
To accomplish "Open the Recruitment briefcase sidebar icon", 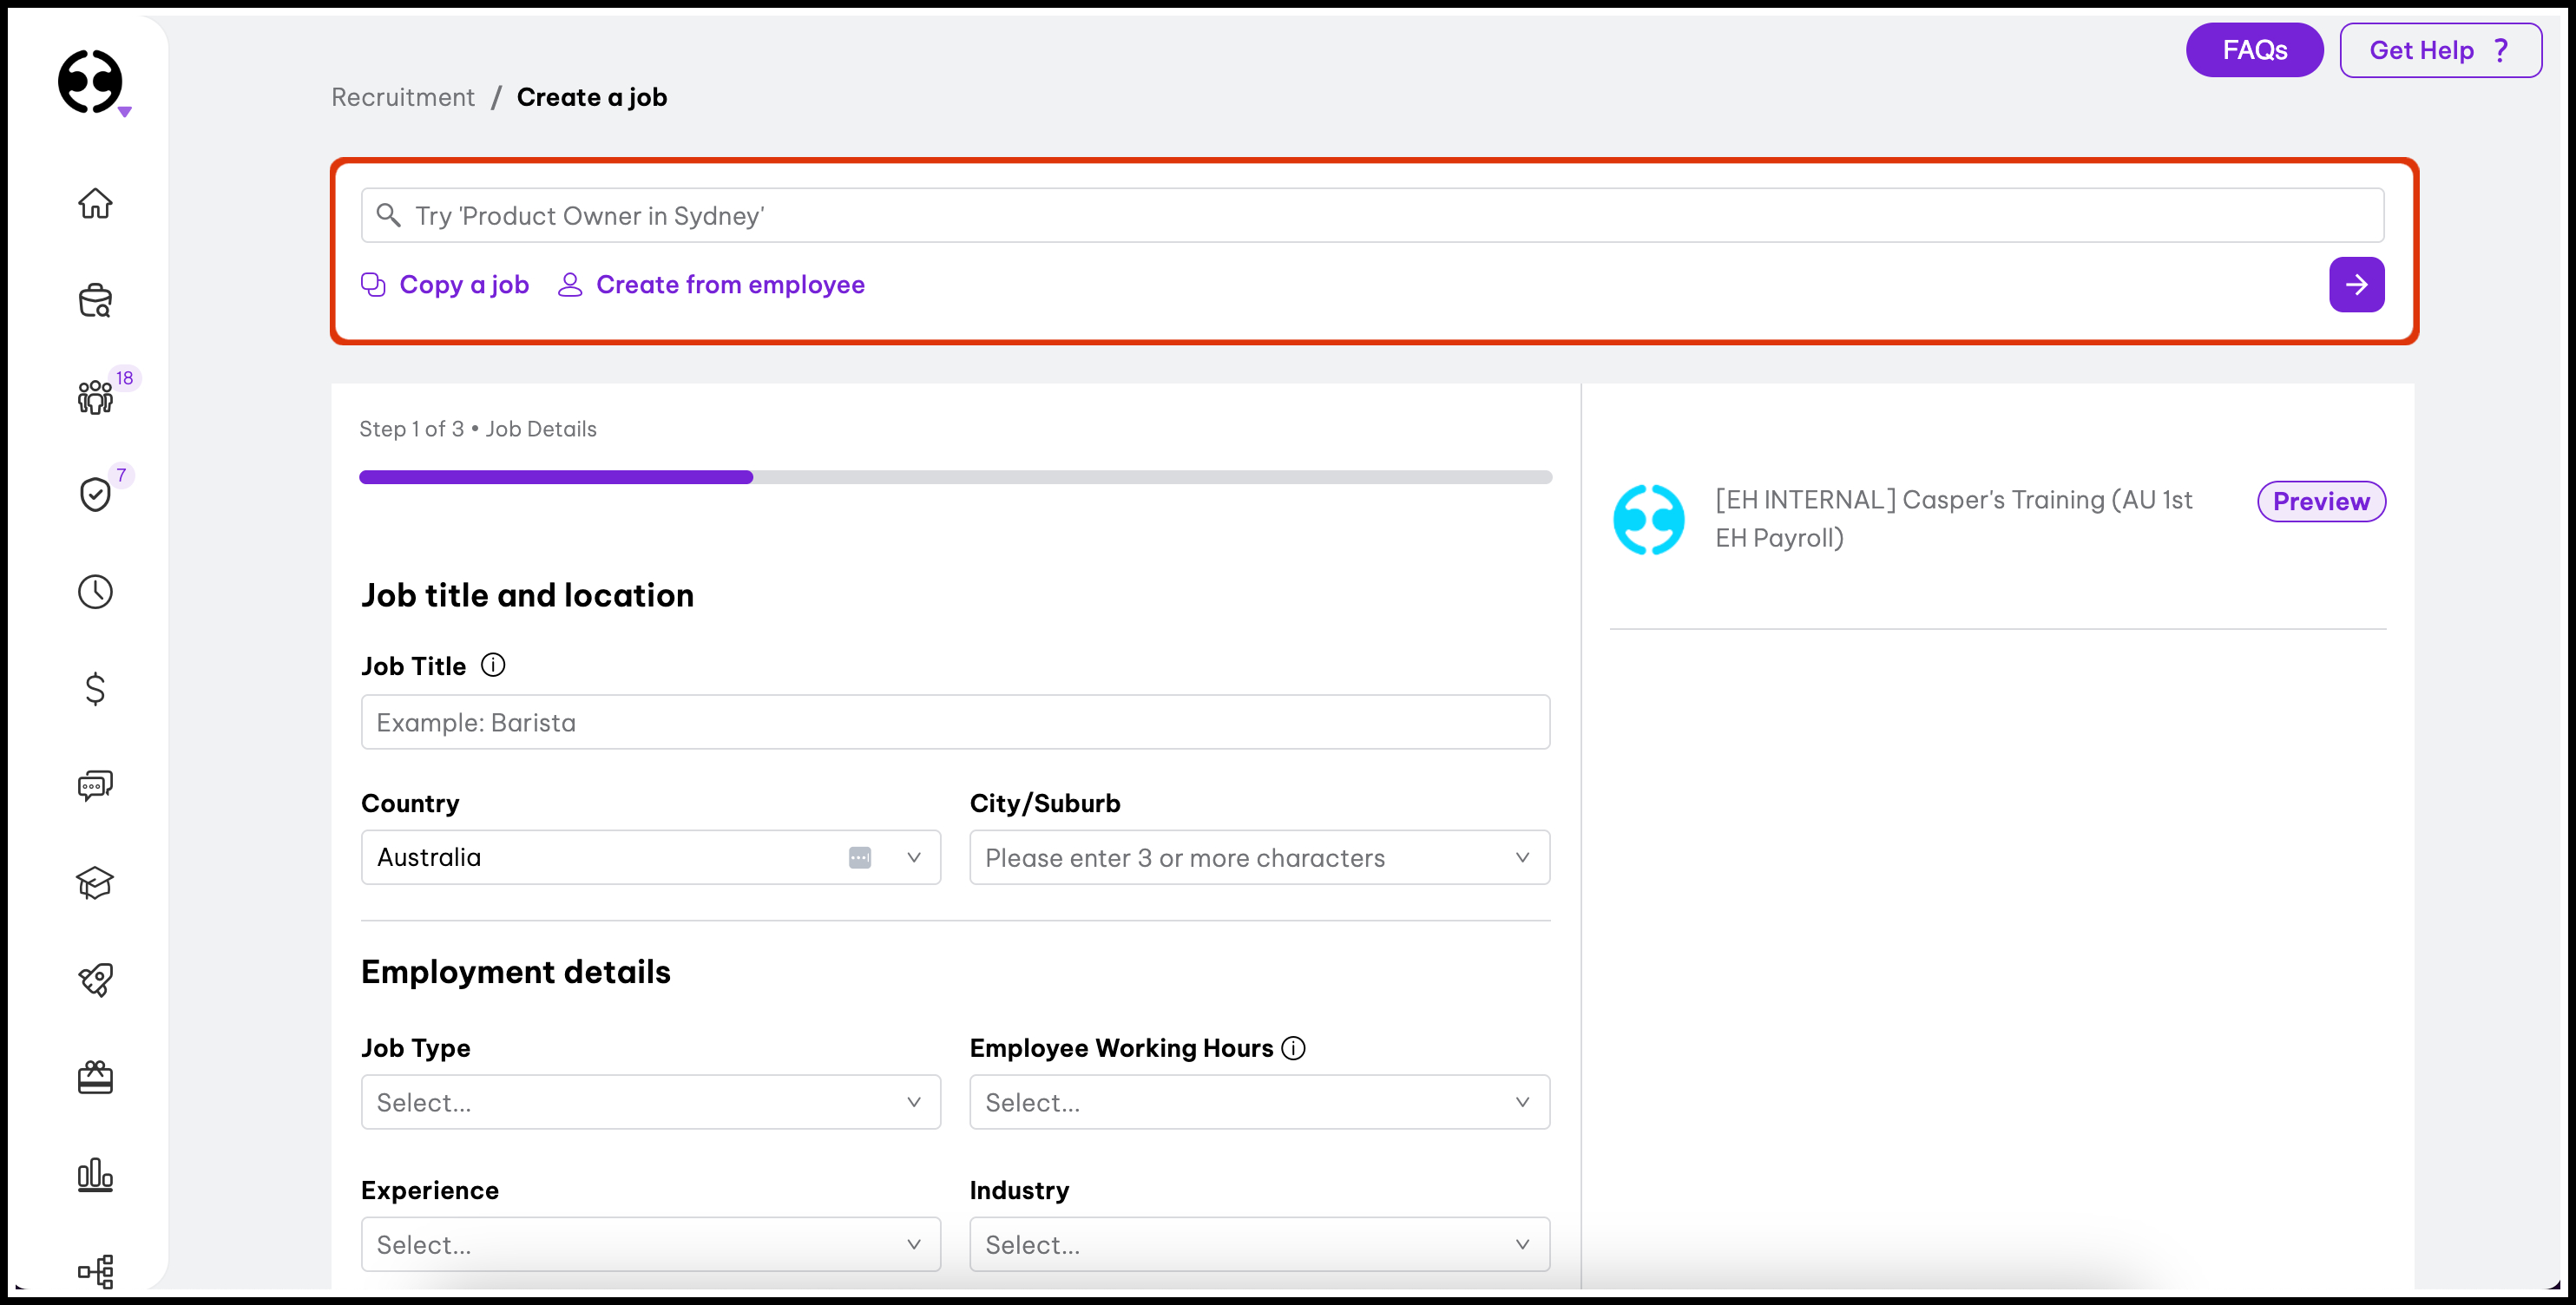I will 95,300.
